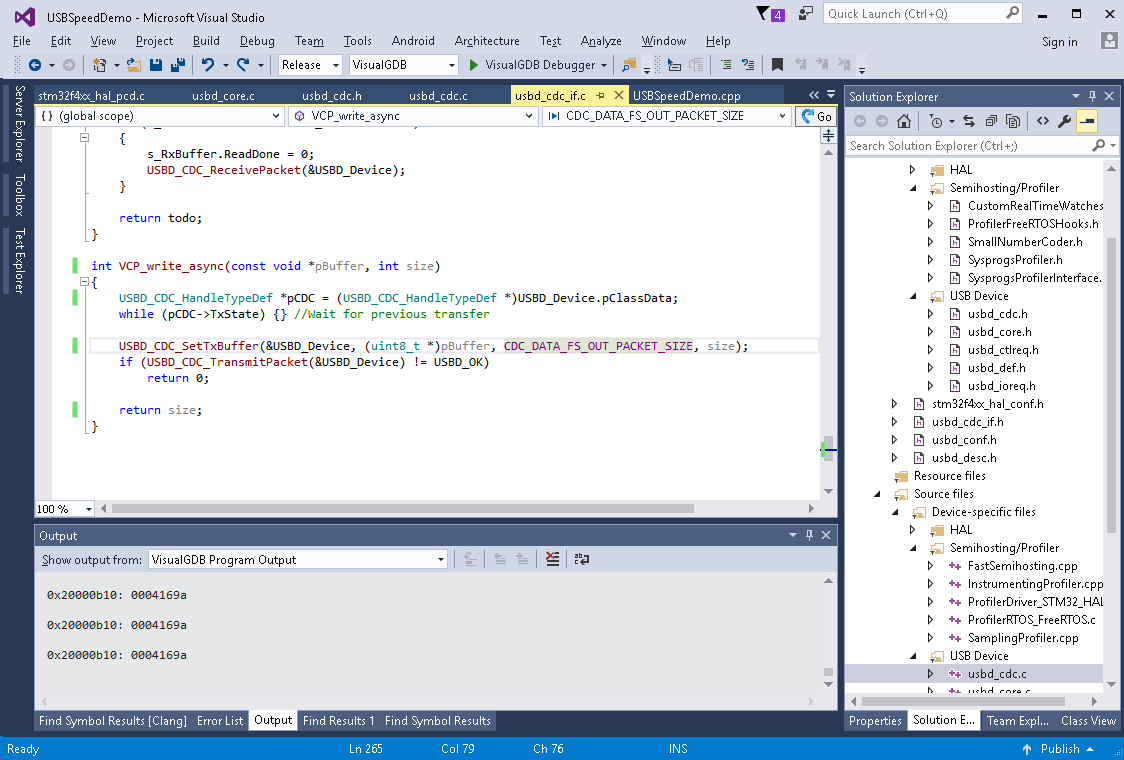
Task: Click Clear All icon in Output panel
Action: coord(553,559)
